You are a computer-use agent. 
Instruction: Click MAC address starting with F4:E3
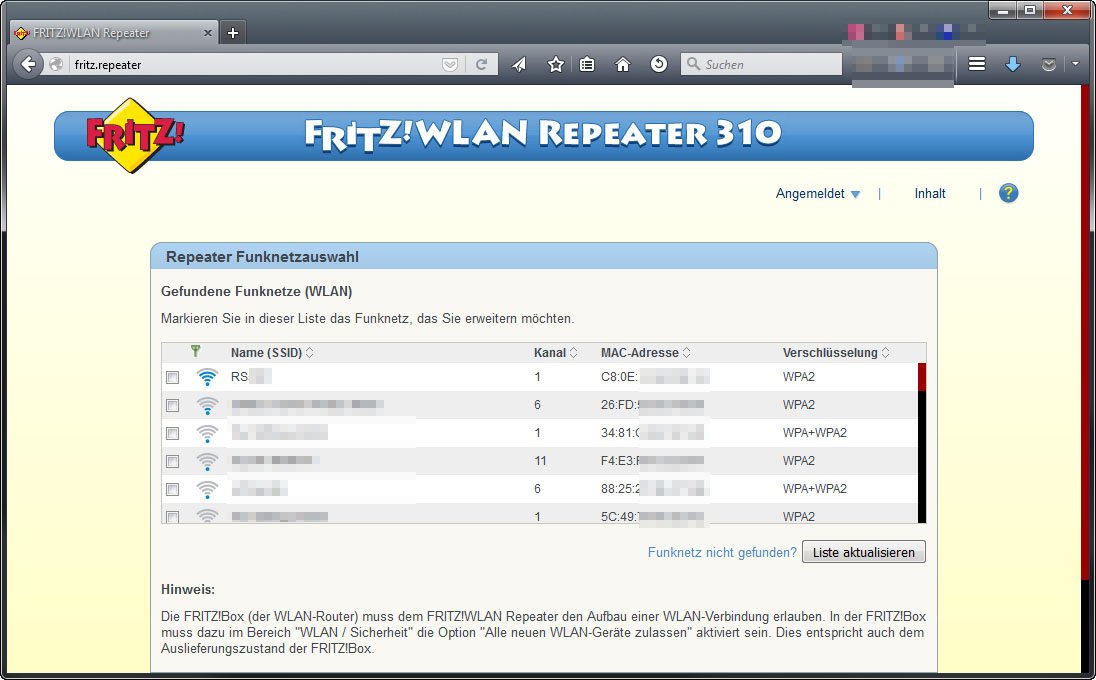tap(653, 461)
